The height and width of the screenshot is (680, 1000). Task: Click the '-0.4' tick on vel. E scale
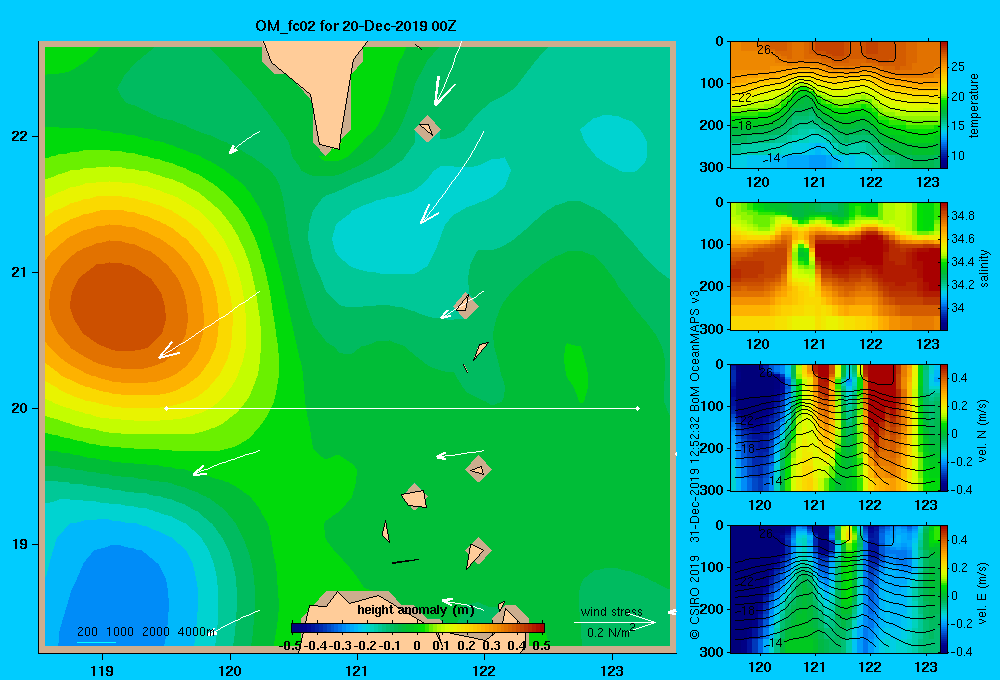(x=962, y=651)
